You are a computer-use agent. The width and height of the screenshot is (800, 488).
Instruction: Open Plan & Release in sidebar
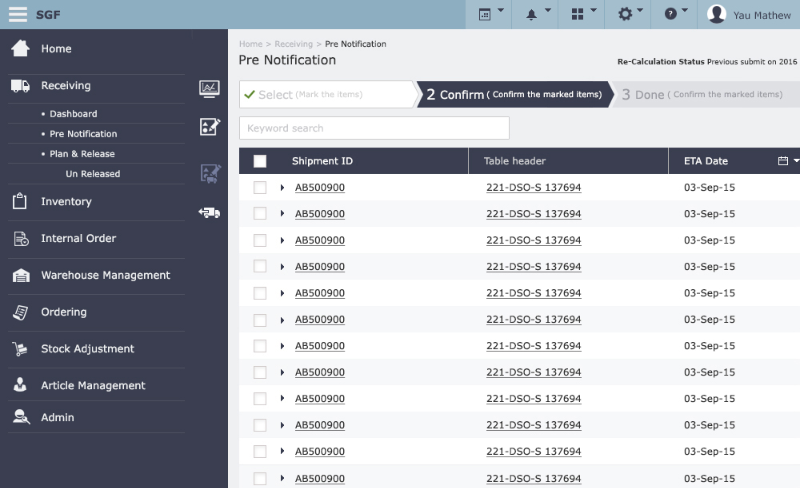[x=82, y=154]
